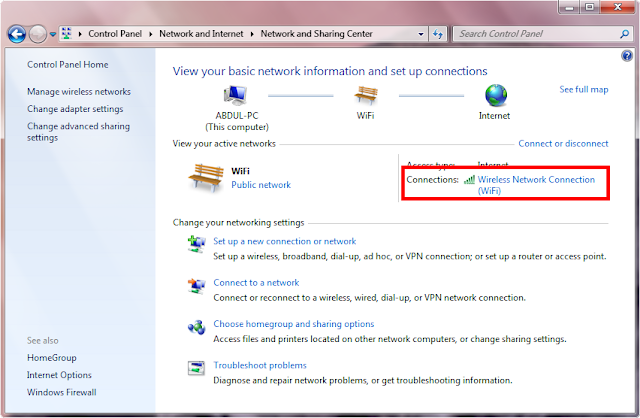
Task: Click the Internet globe icon
Action: [496, 96]
